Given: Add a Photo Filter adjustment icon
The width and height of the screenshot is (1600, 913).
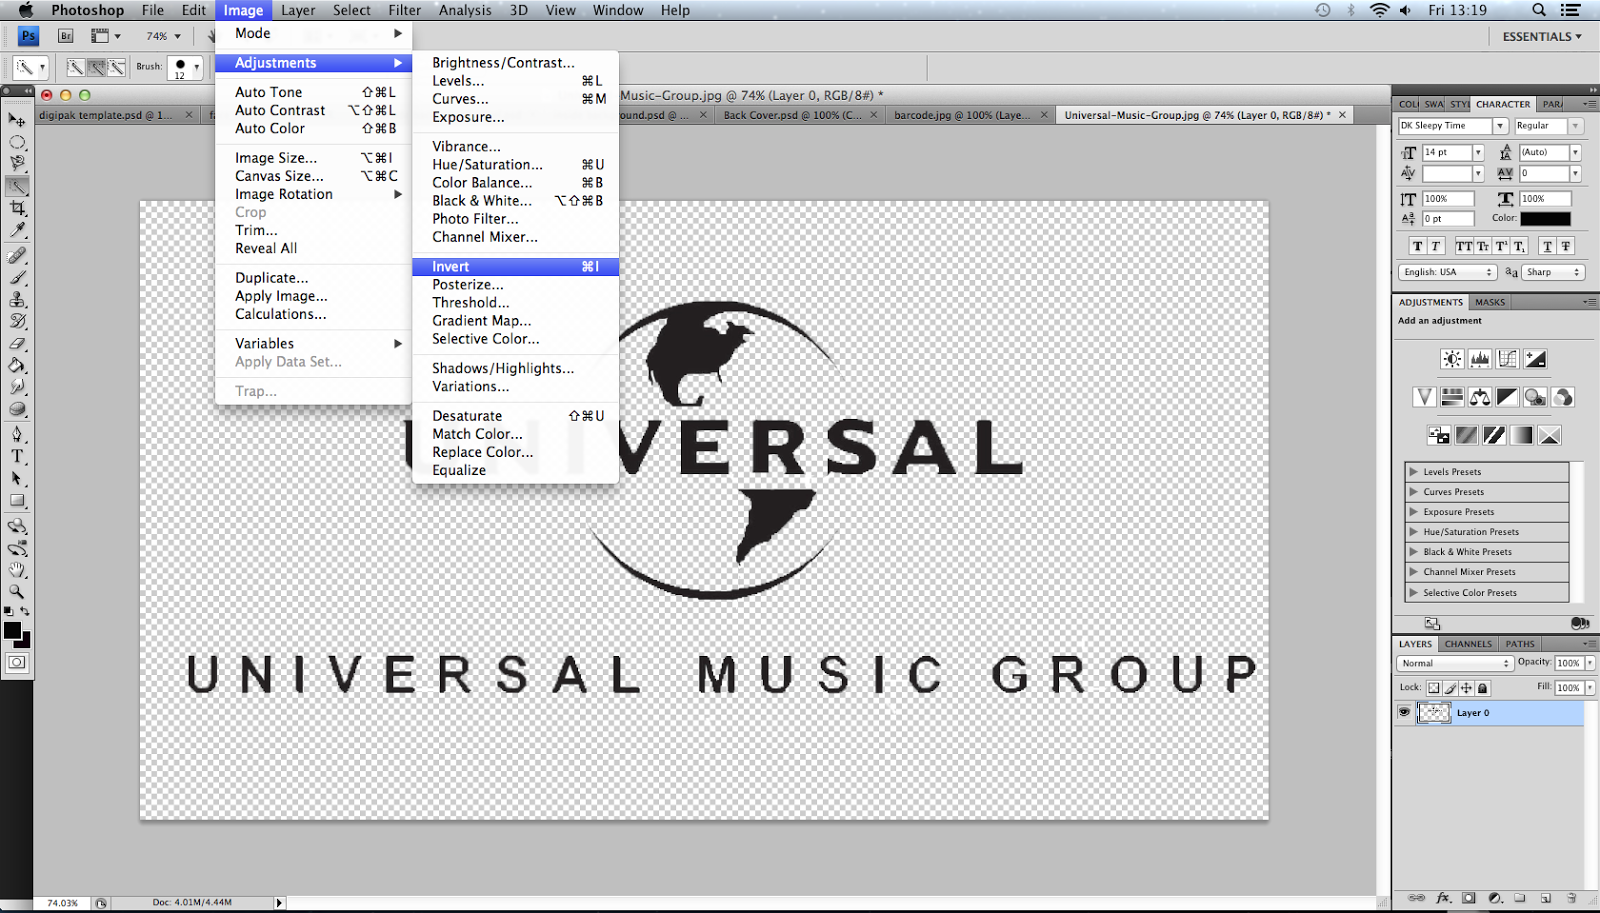Looking at the screenshot, I should tap(1535, 397).
